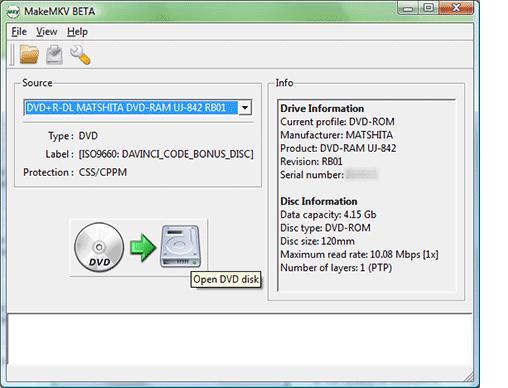
Task: Click Product: DVD-RAM UJ-842 line
Action: [x=338, y=148]
